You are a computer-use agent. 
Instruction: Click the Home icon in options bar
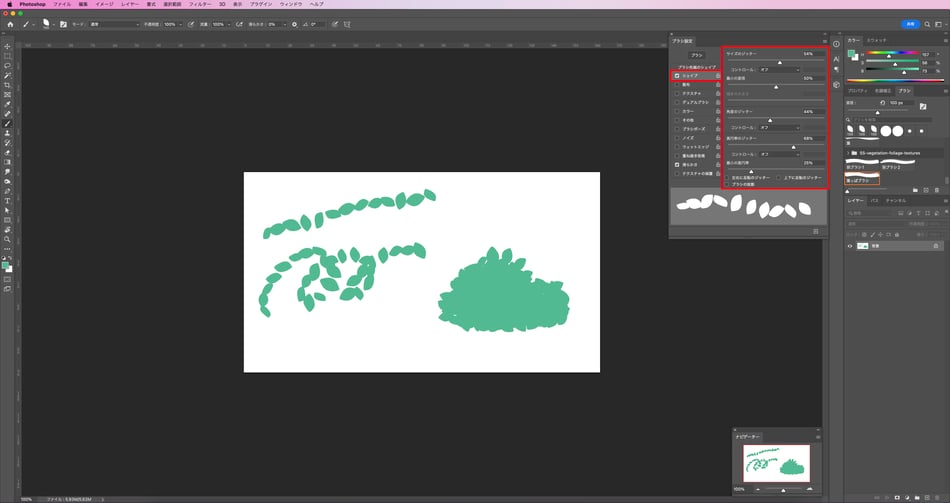[10, 24]
